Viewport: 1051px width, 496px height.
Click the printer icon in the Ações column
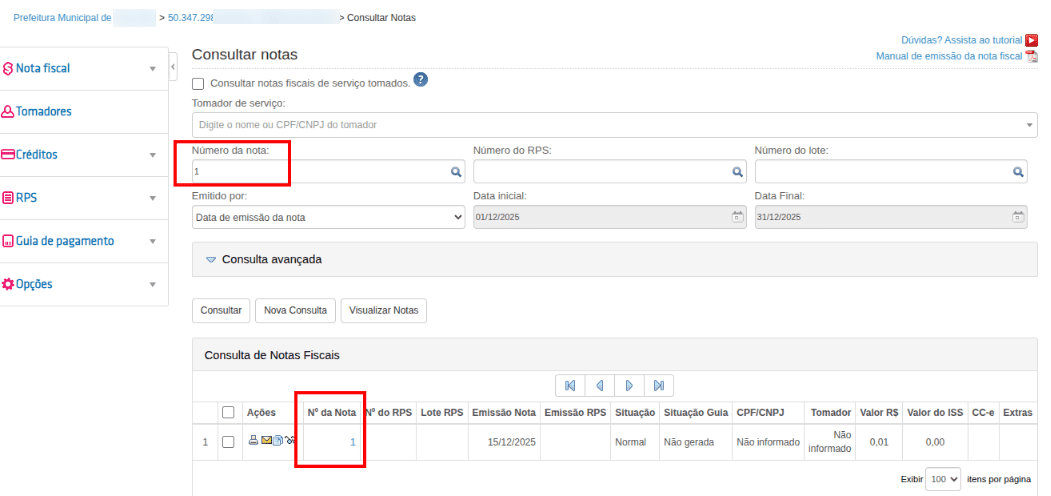pos(253,440)
